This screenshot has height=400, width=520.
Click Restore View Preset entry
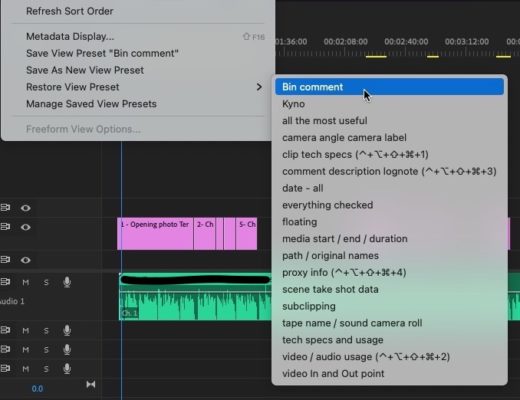tap(73, 87)
